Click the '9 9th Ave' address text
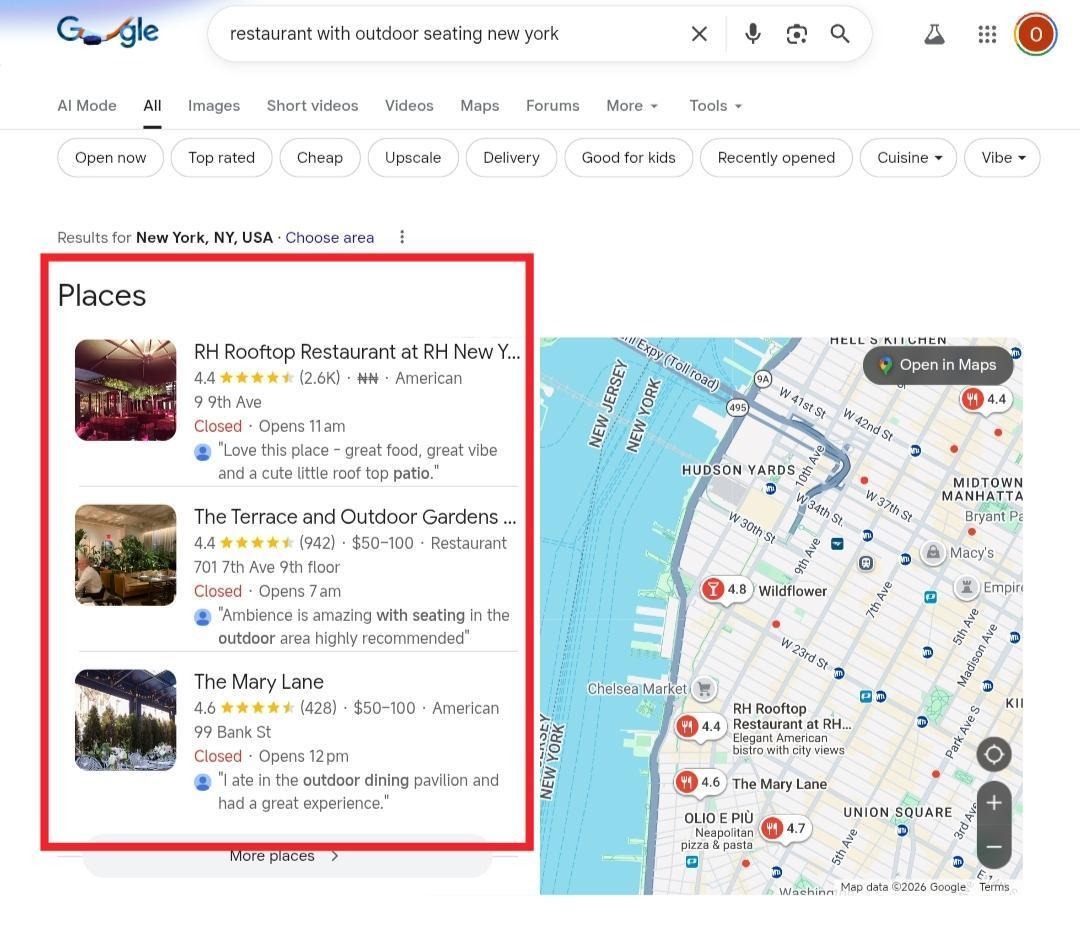The image size is (1080, 927). coord(227,402)
